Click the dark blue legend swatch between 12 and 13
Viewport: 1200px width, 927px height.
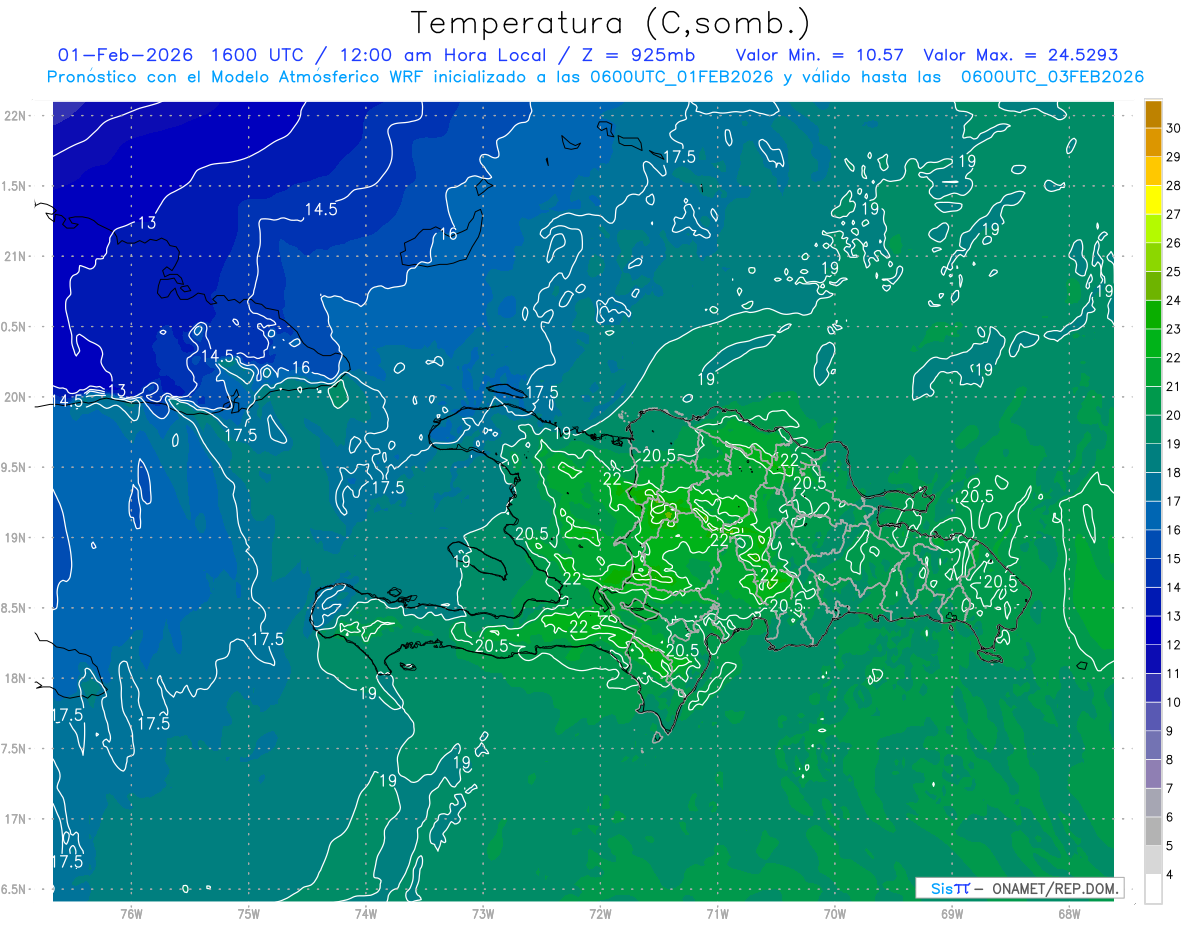(1153, 631)
